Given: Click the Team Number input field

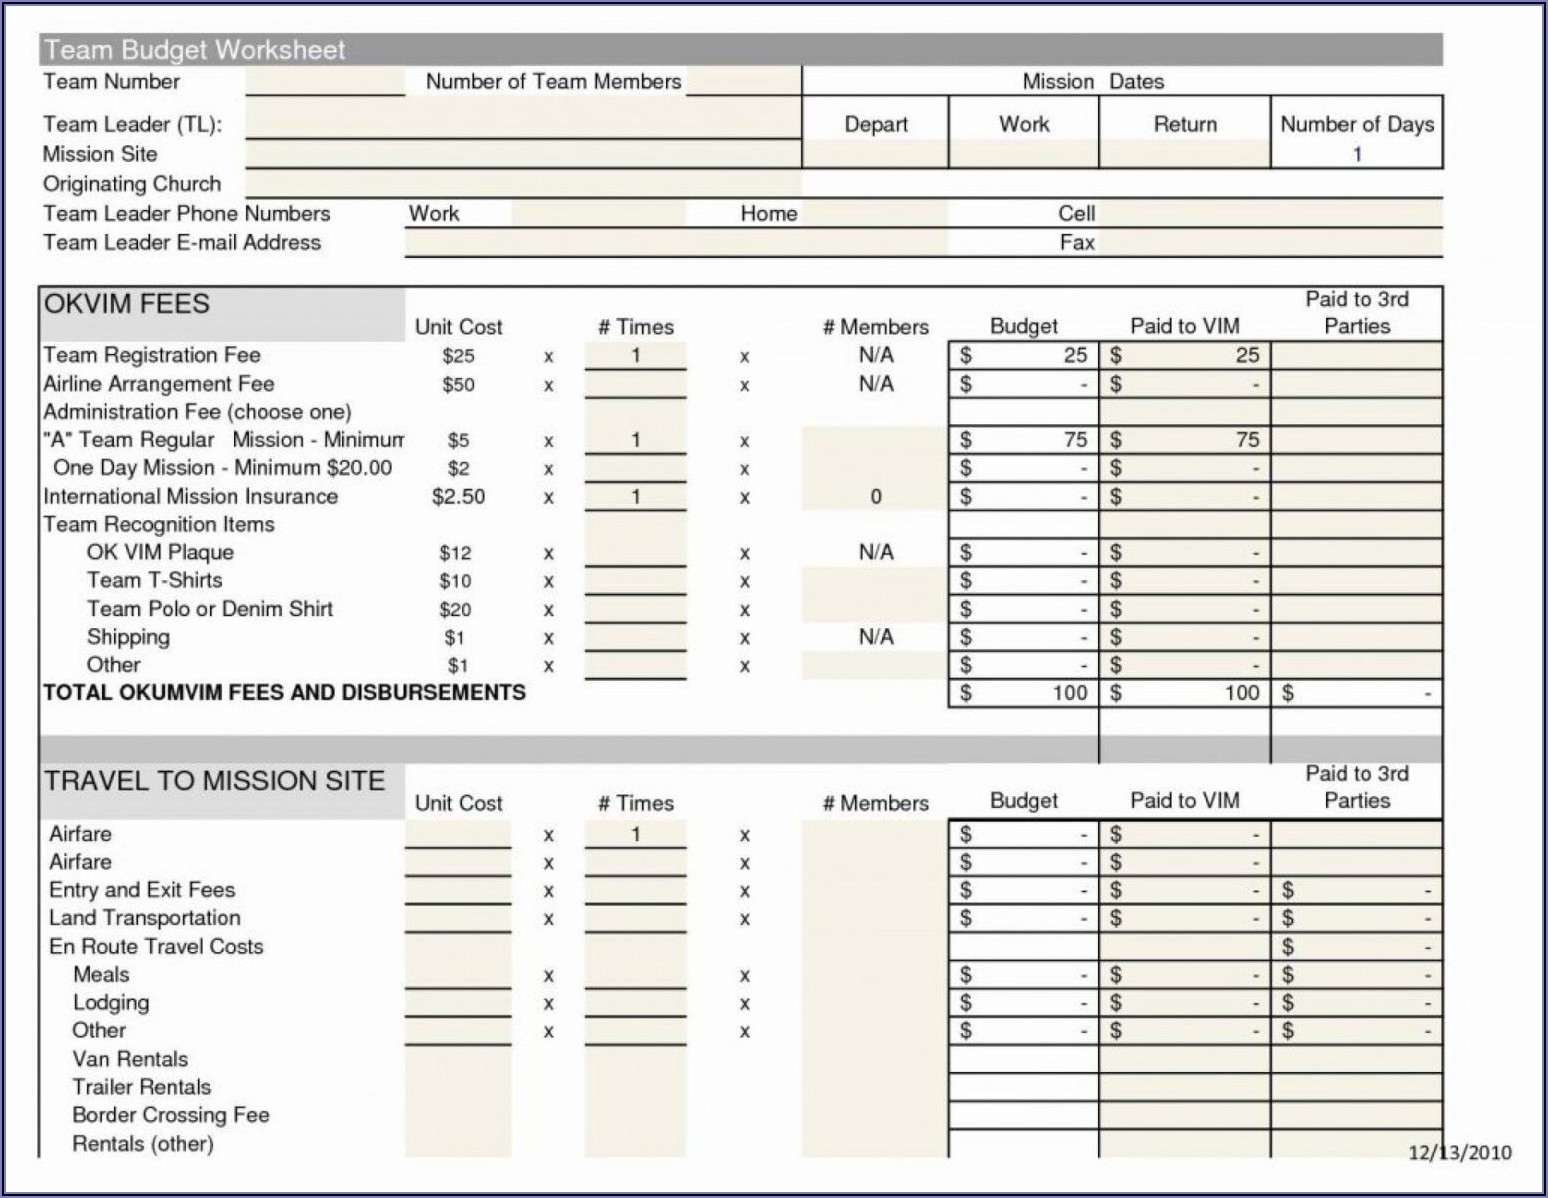Looking at the screenshot, I should (x=325, y=82).
